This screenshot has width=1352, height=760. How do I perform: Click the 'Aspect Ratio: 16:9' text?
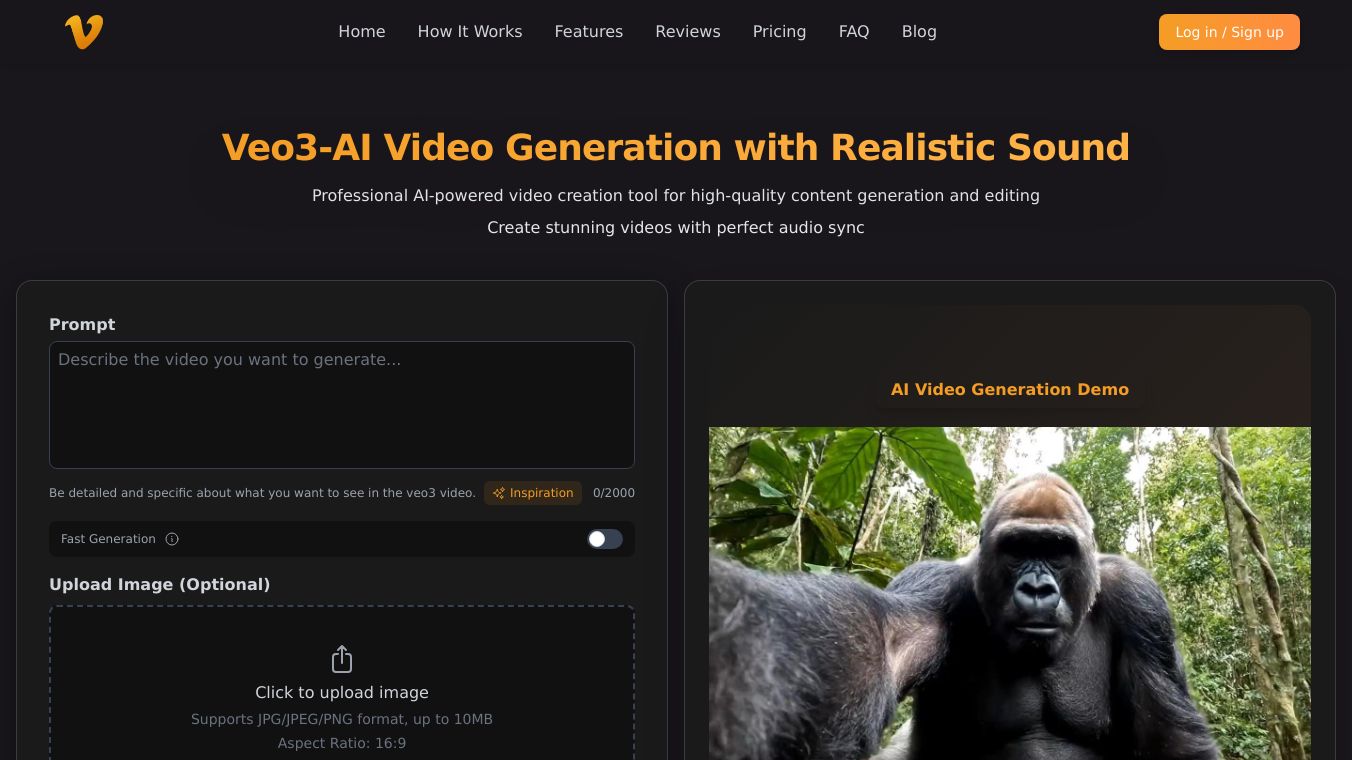pos(342,743)
